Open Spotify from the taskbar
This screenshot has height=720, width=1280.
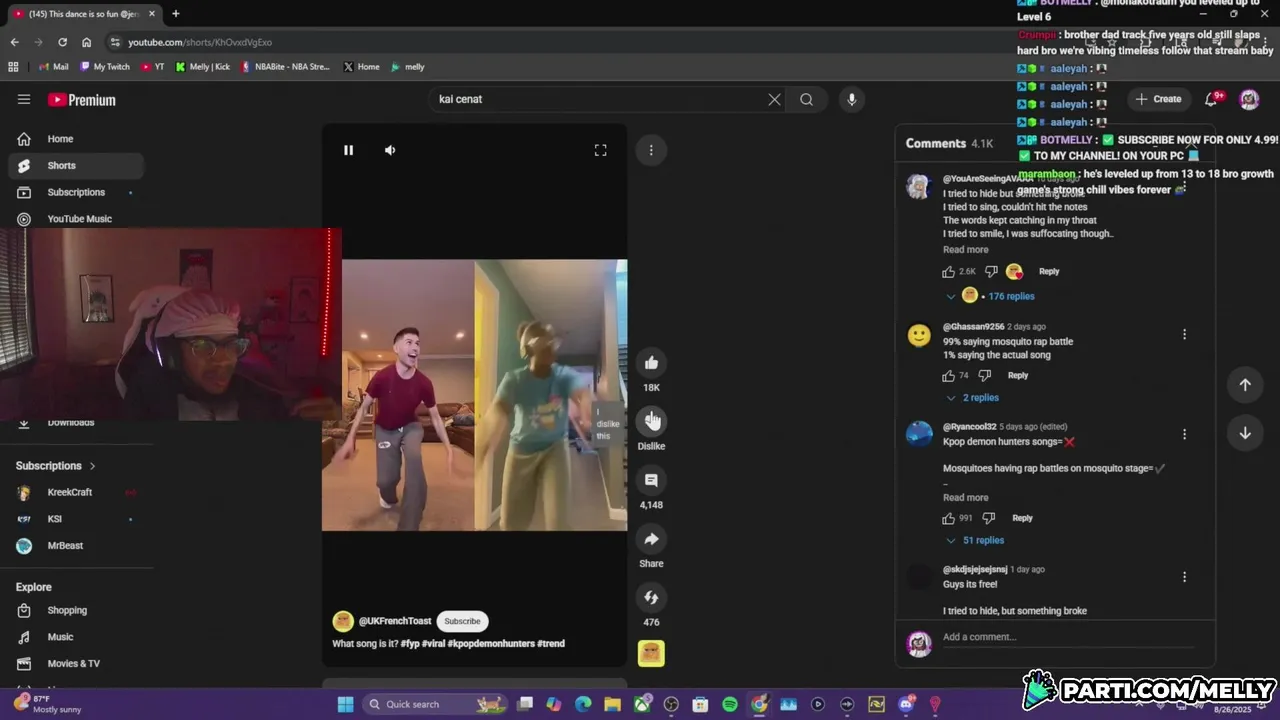730,704
